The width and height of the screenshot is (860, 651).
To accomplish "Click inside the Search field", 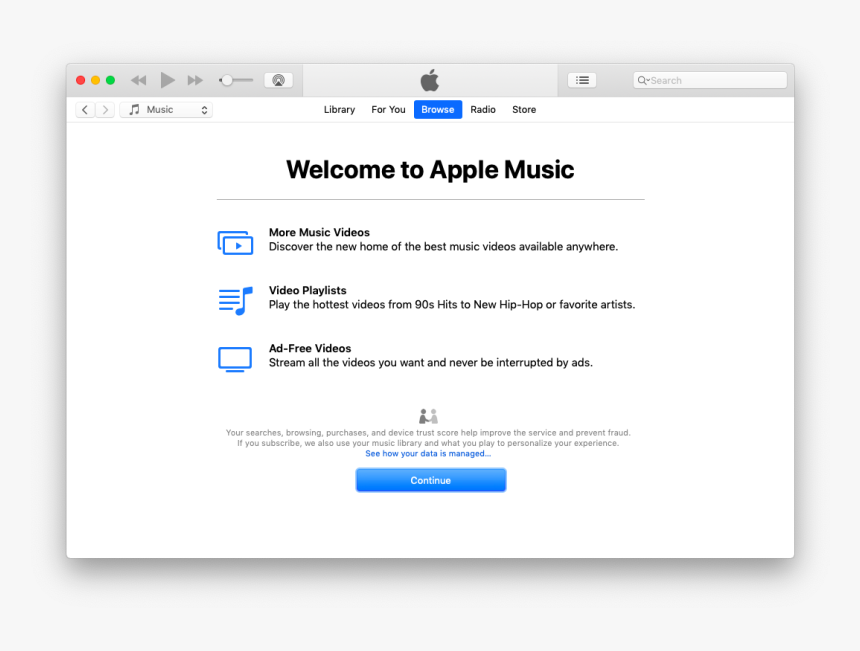I will tap(710, 79).
